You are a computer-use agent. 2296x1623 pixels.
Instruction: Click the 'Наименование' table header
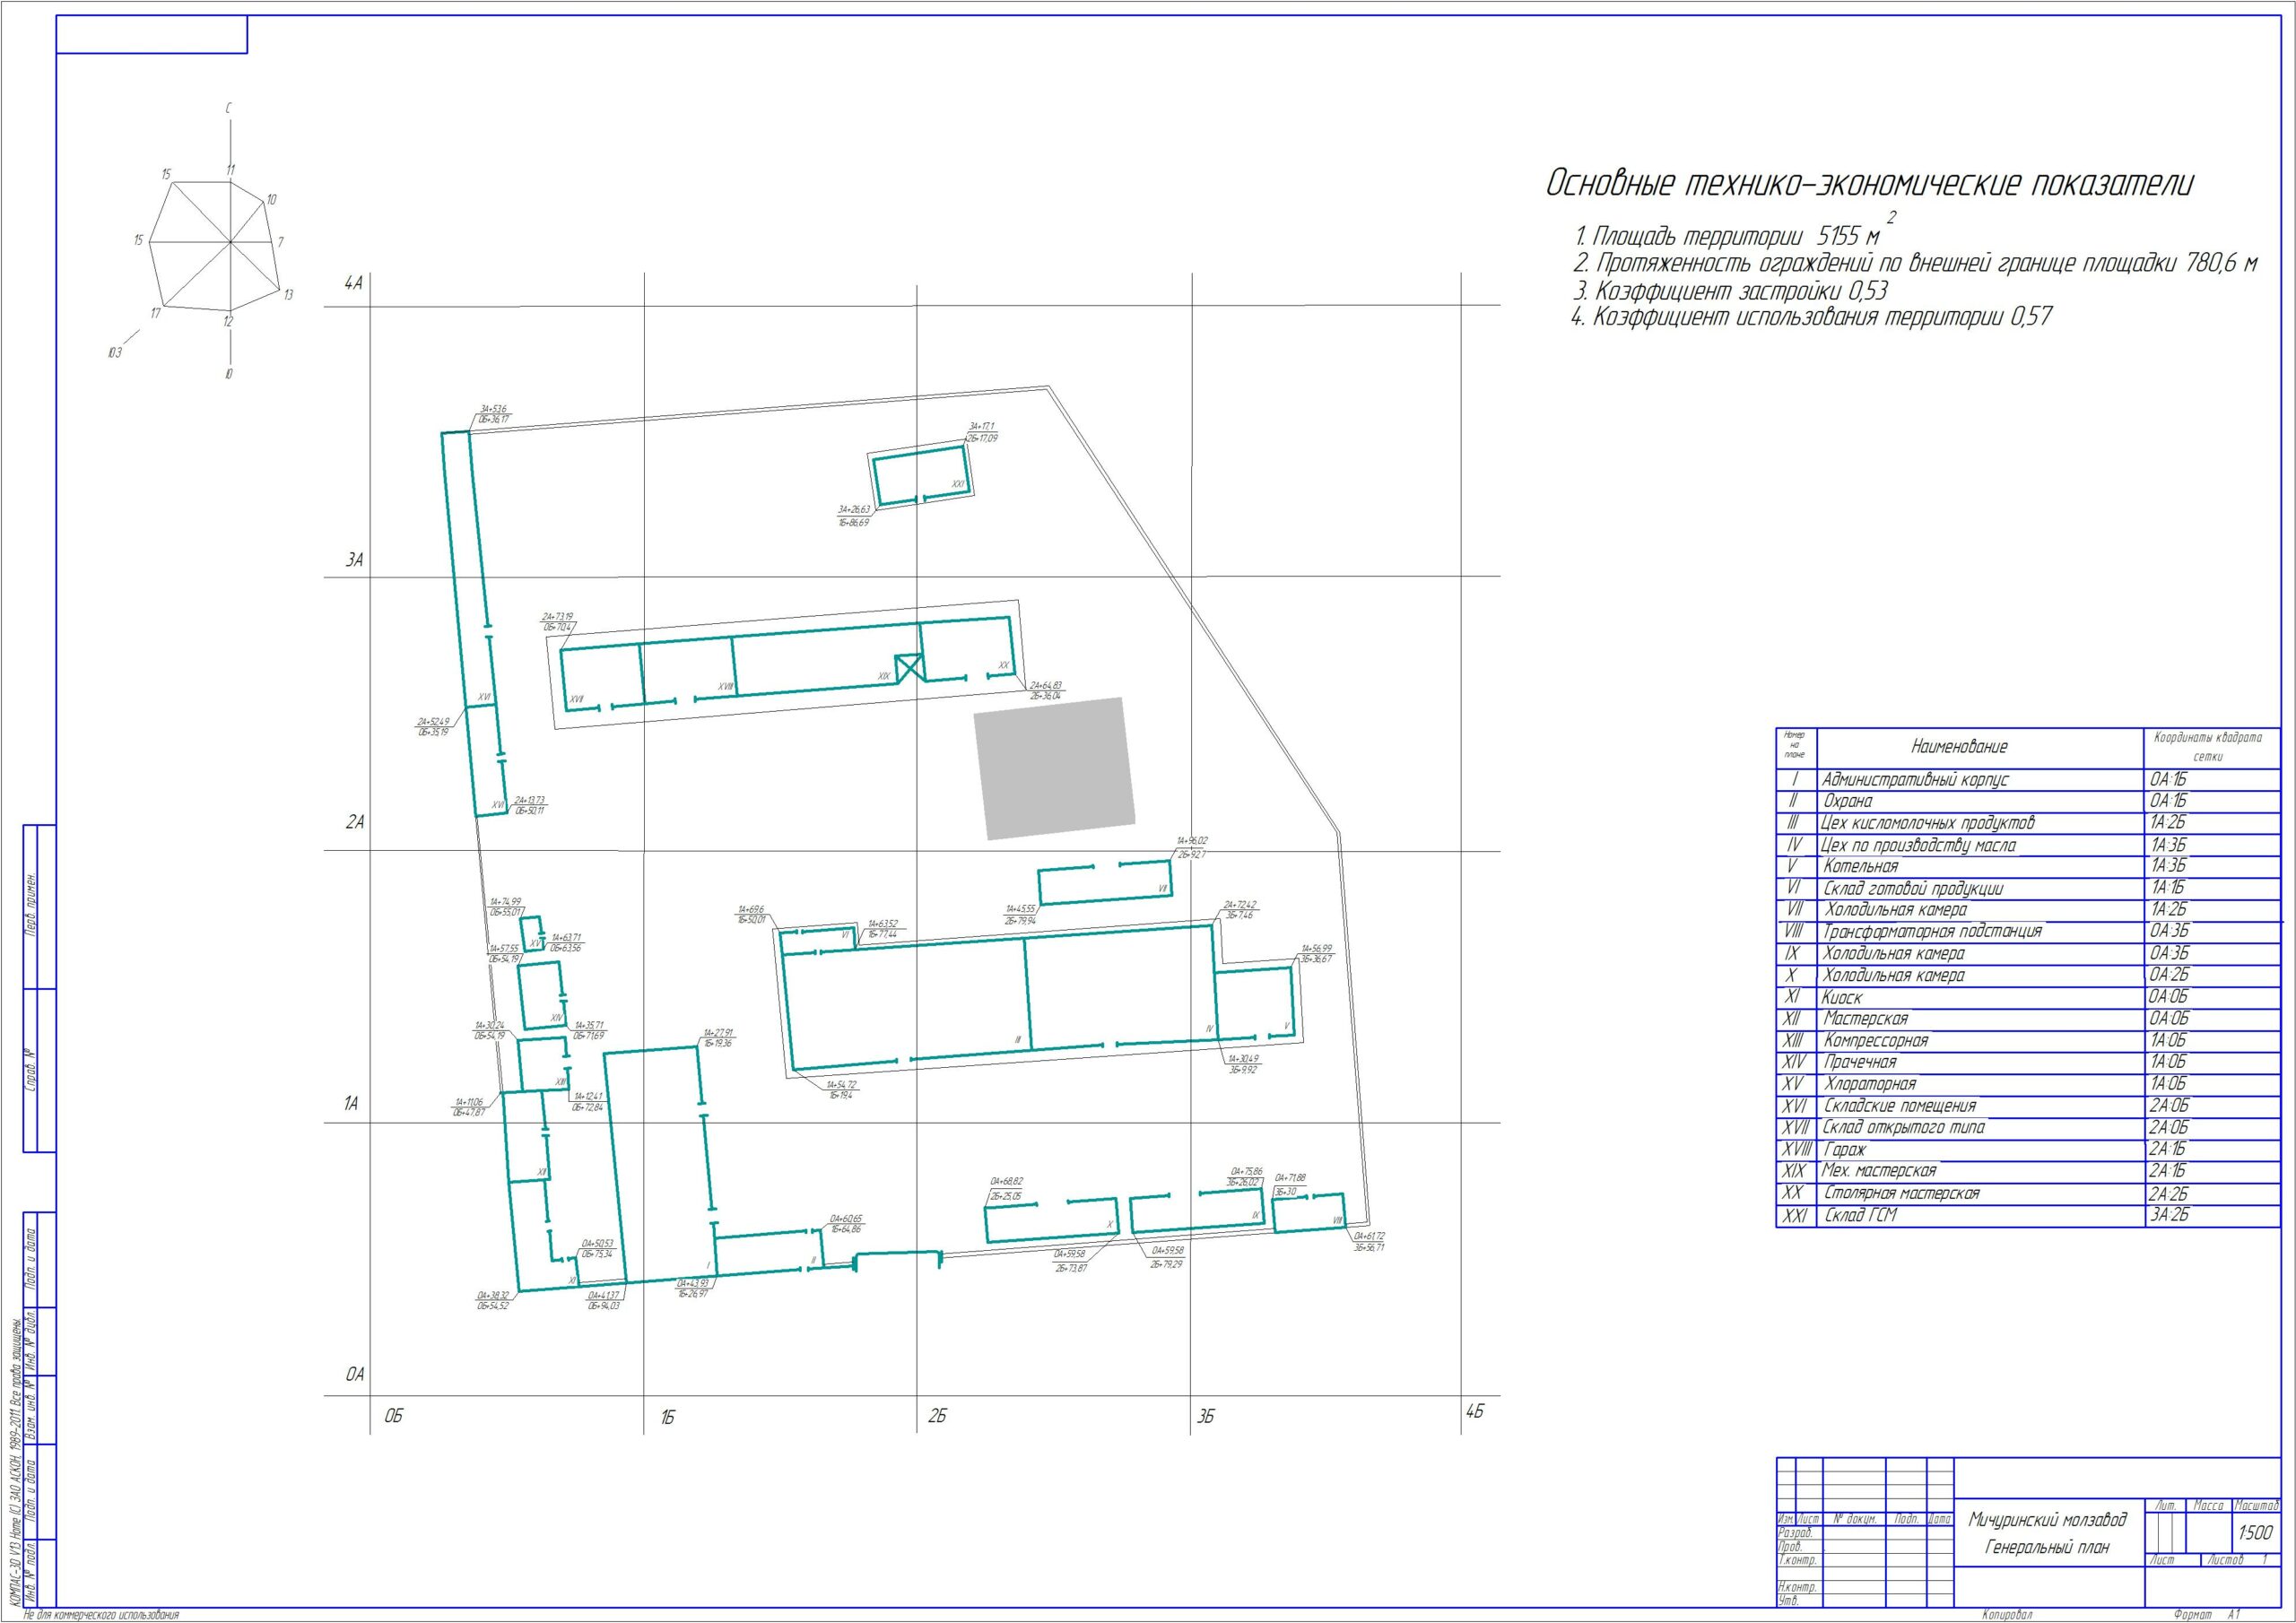[1959, 747]
